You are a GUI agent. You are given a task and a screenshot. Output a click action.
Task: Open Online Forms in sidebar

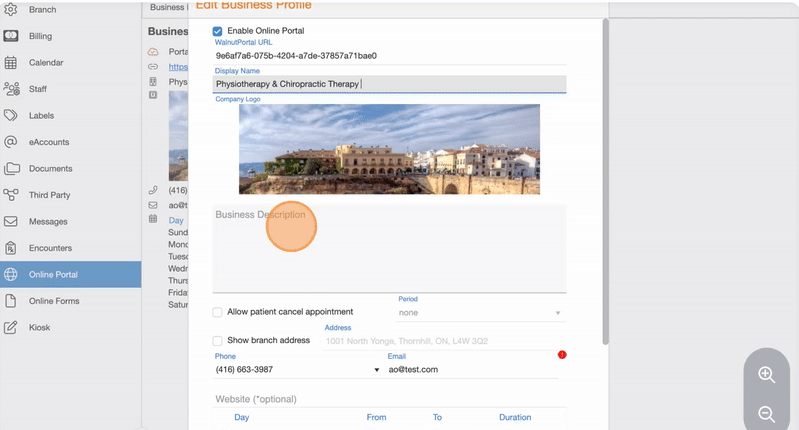click(x=54, y=301)
